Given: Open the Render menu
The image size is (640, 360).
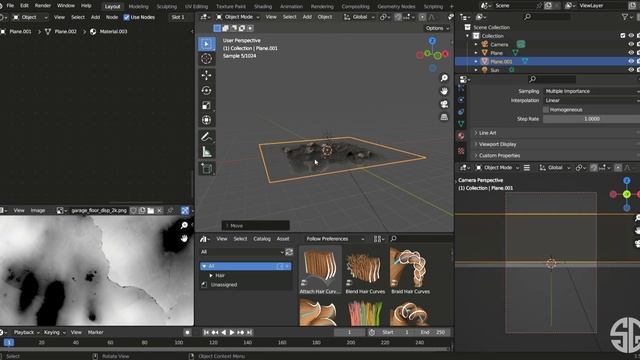Looking at the screenshot, I should 43,6.
